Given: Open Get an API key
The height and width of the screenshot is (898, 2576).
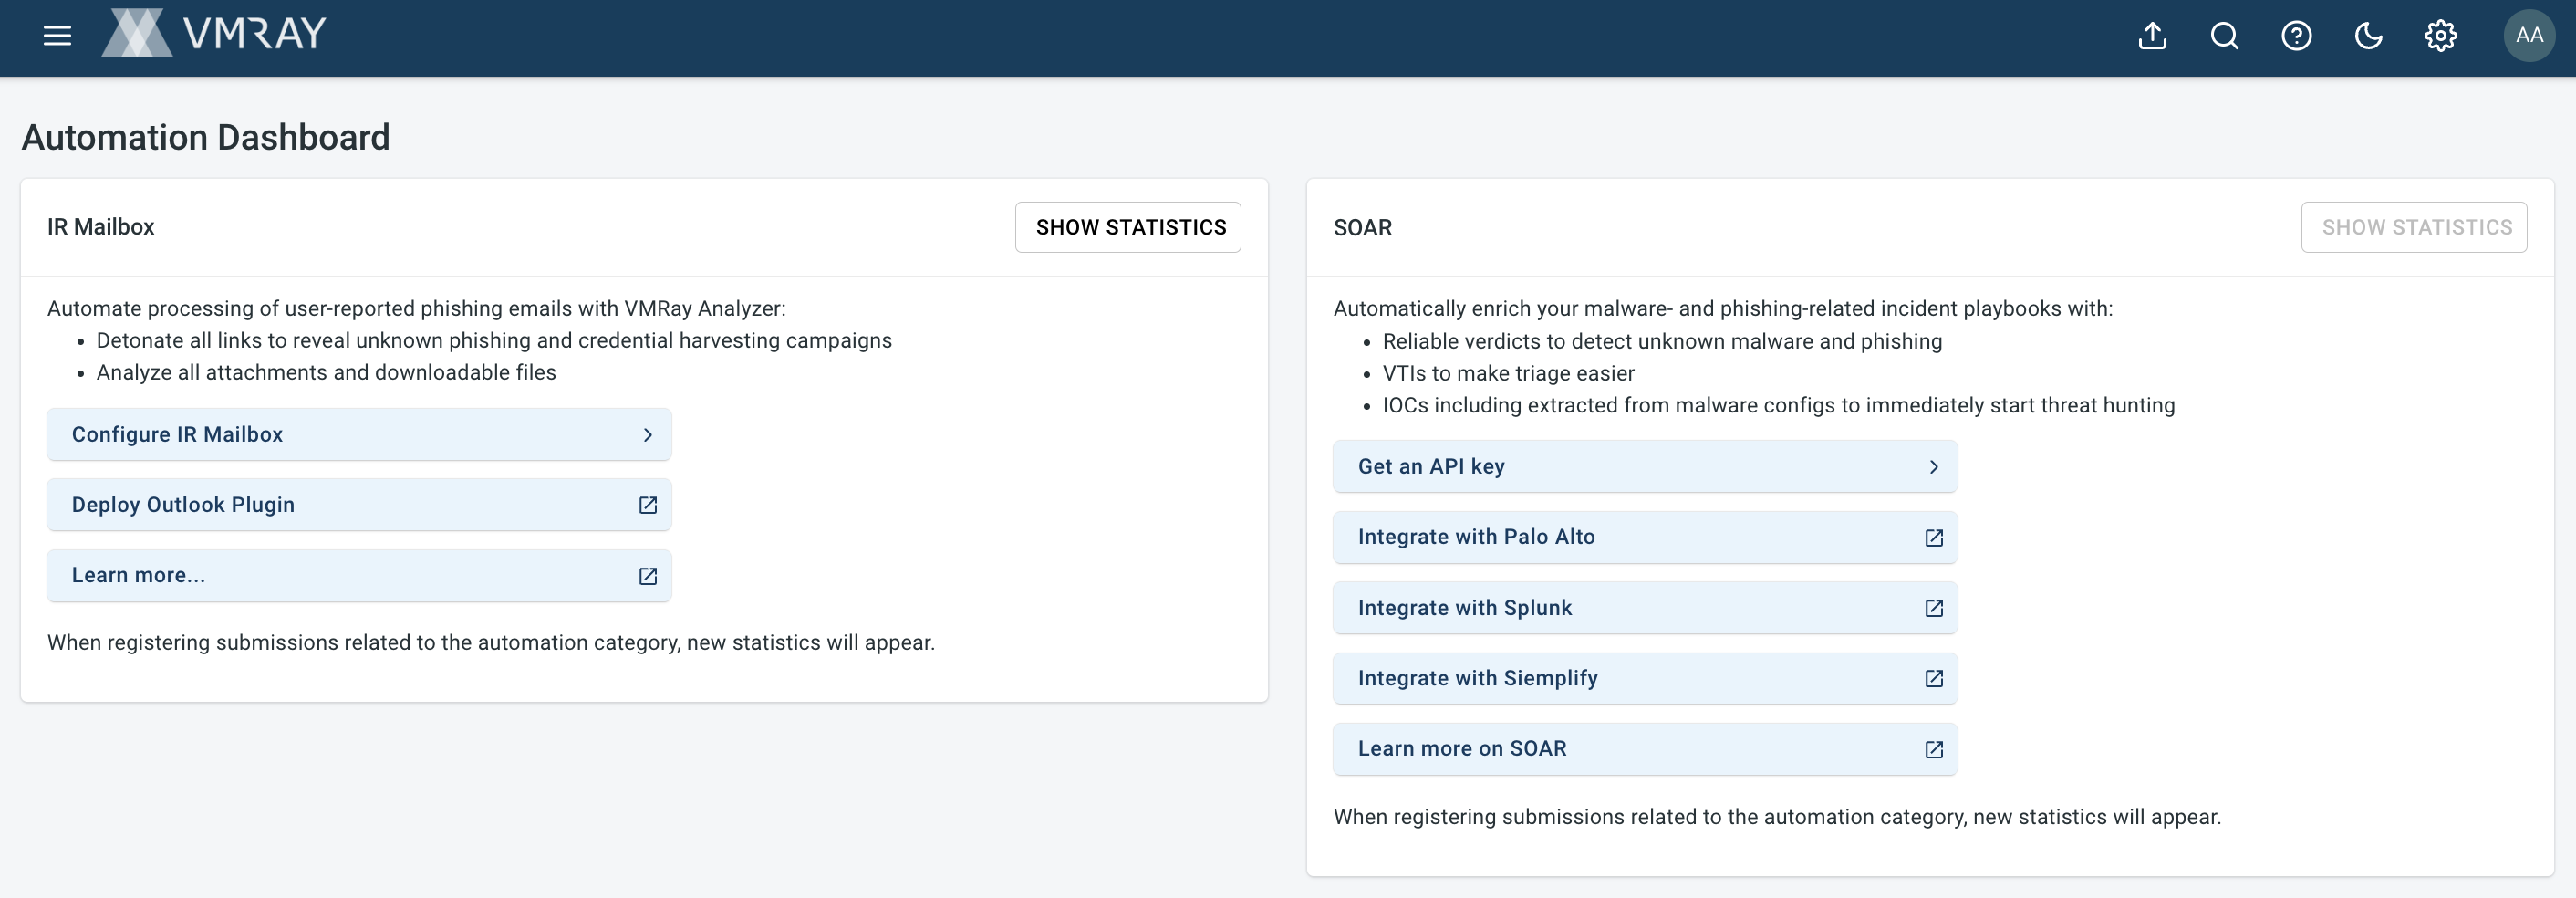Looking at the screenshot, I should click(x=1645, y=466).
